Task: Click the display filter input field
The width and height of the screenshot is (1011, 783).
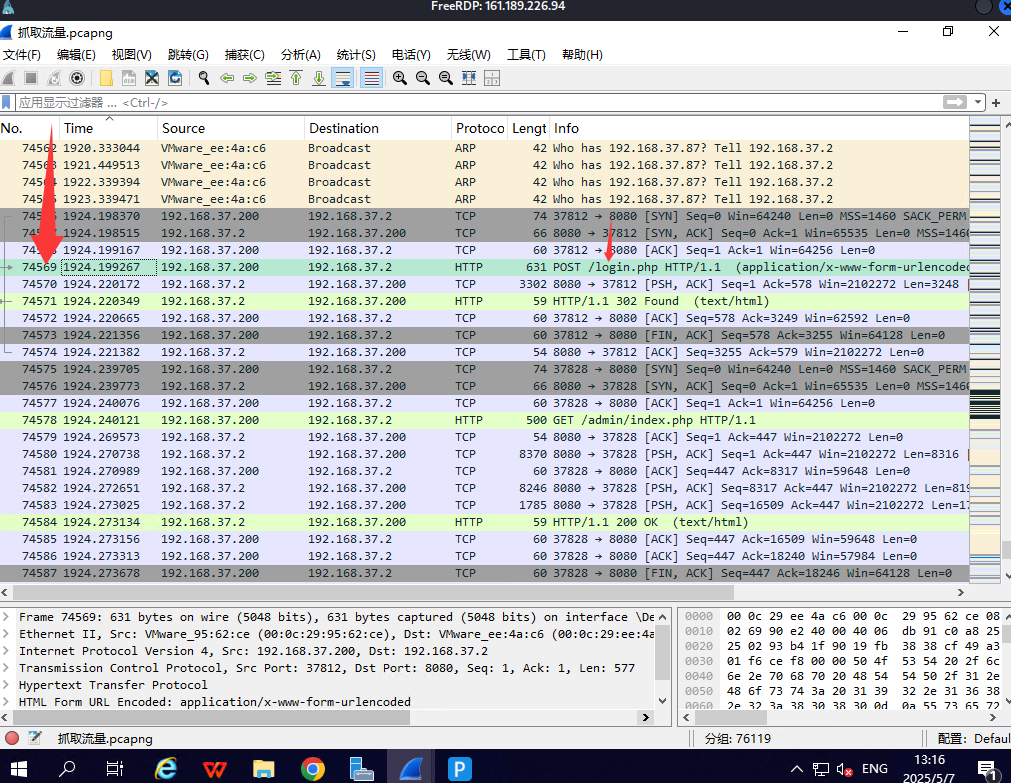Action: click(477, 103)
